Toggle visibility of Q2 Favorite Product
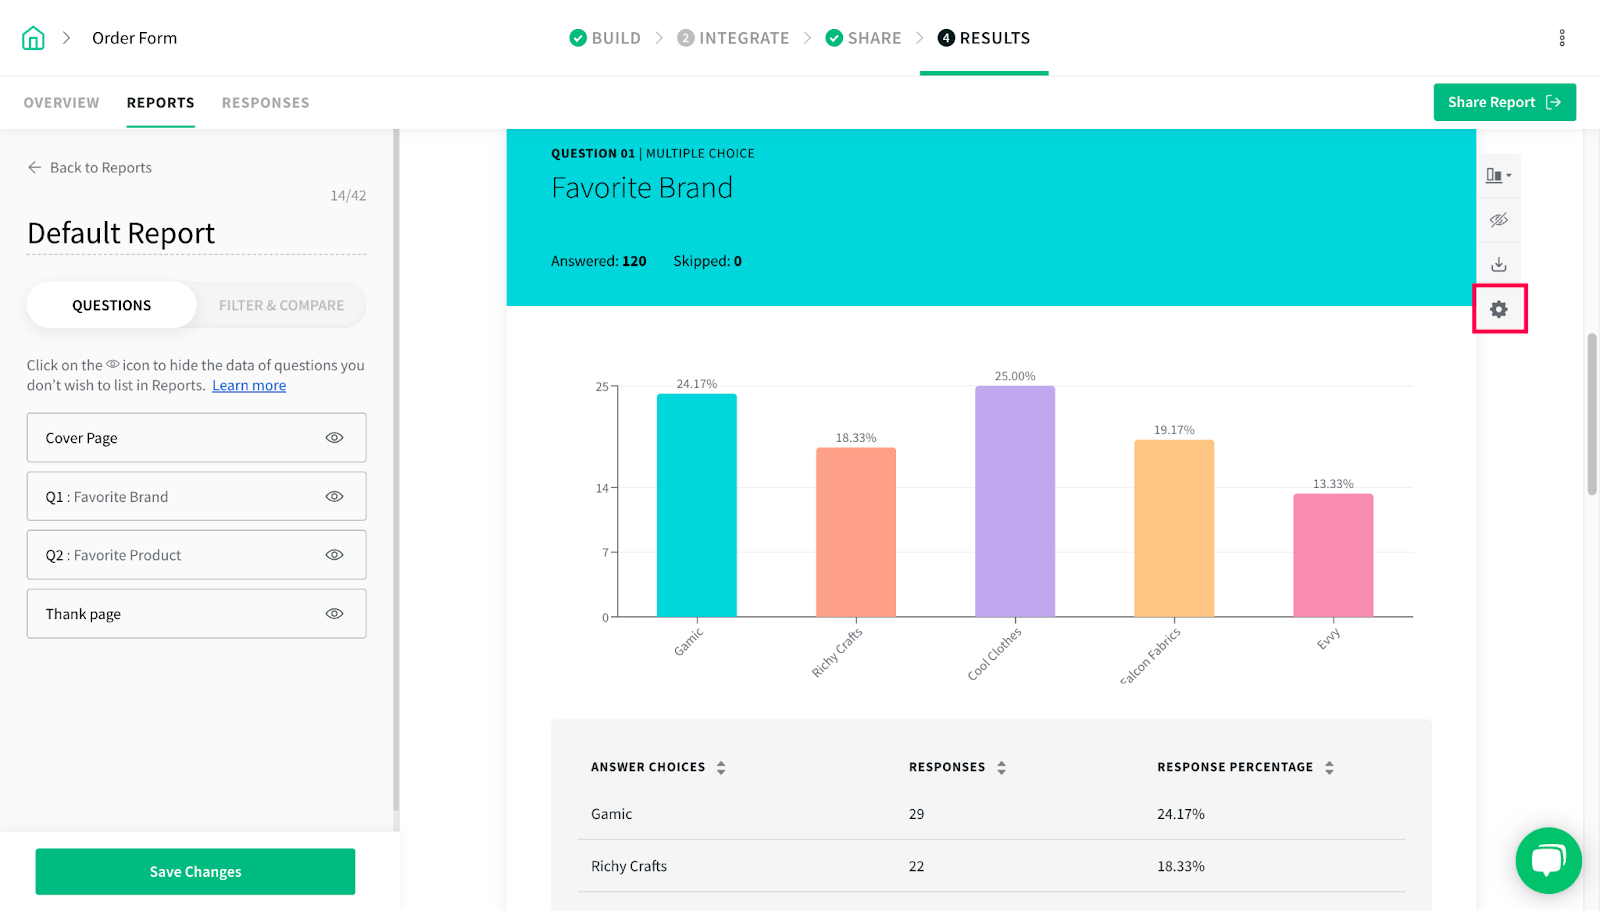1600x912 pixels. click(334, 555)
